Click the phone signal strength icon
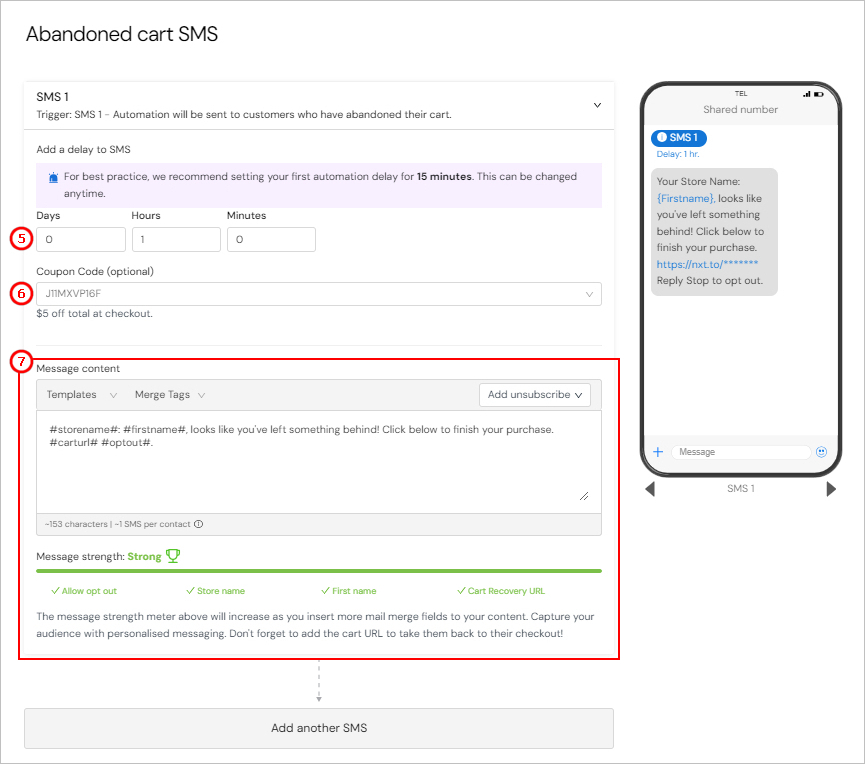This screenshot has width=865, height=764. click(807, 94)
